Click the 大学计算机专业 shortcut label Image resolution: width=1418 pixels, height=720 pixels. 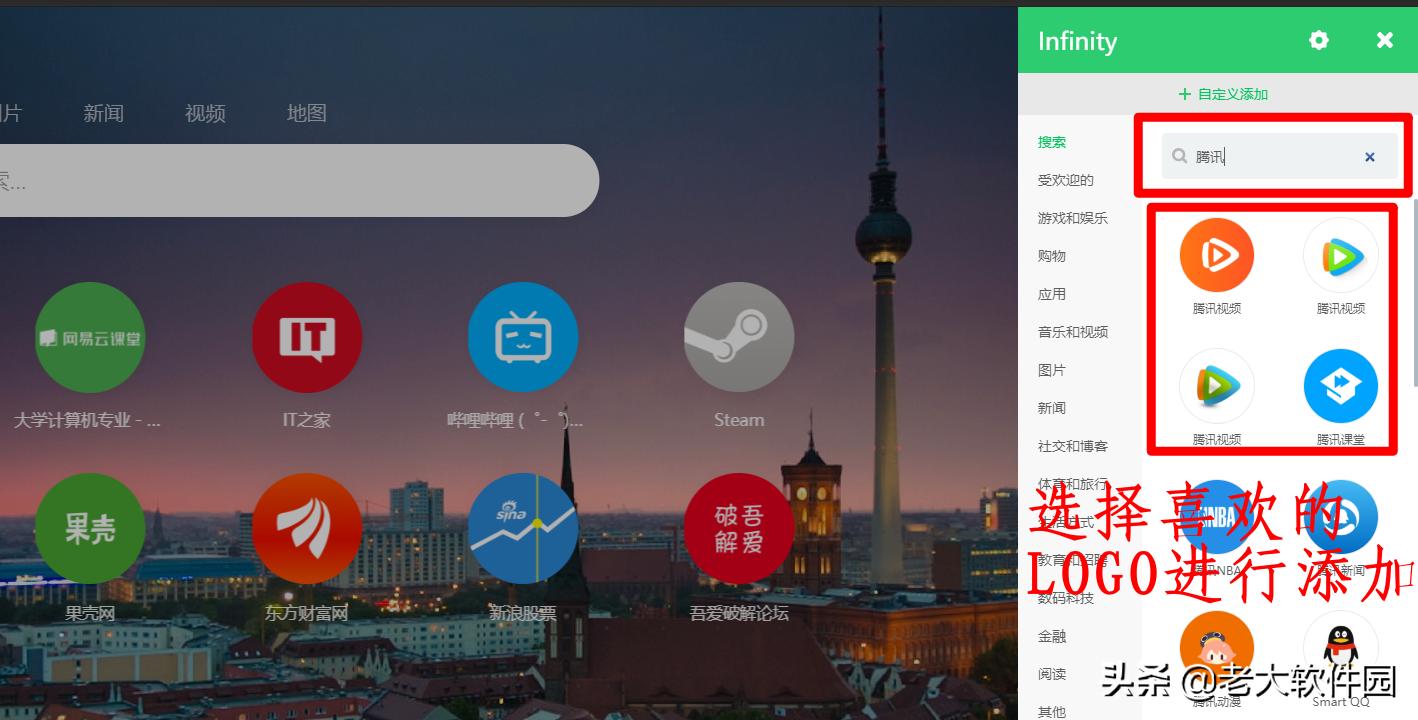coord(87,420)
